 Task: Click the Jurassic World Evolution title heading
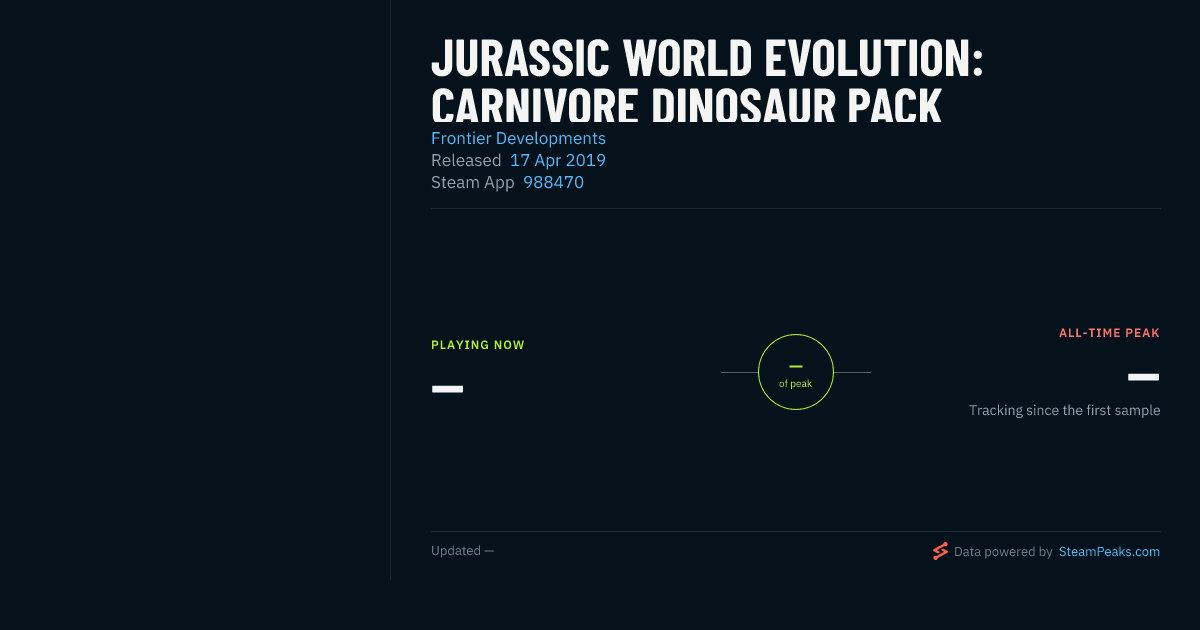(707, 82)
